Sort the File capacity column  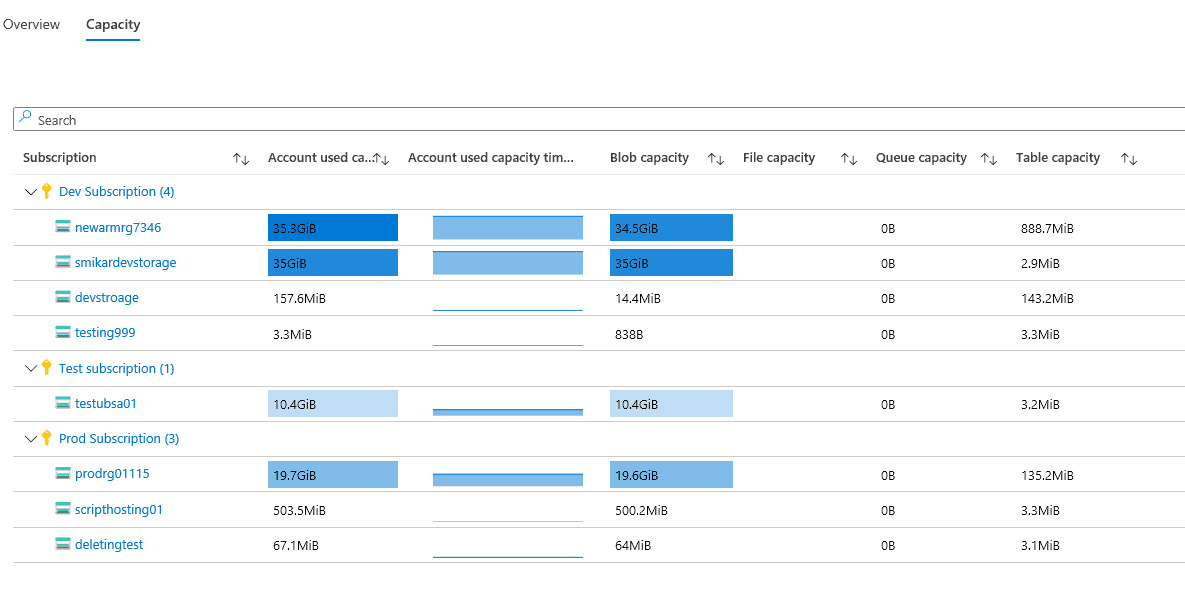849,158
